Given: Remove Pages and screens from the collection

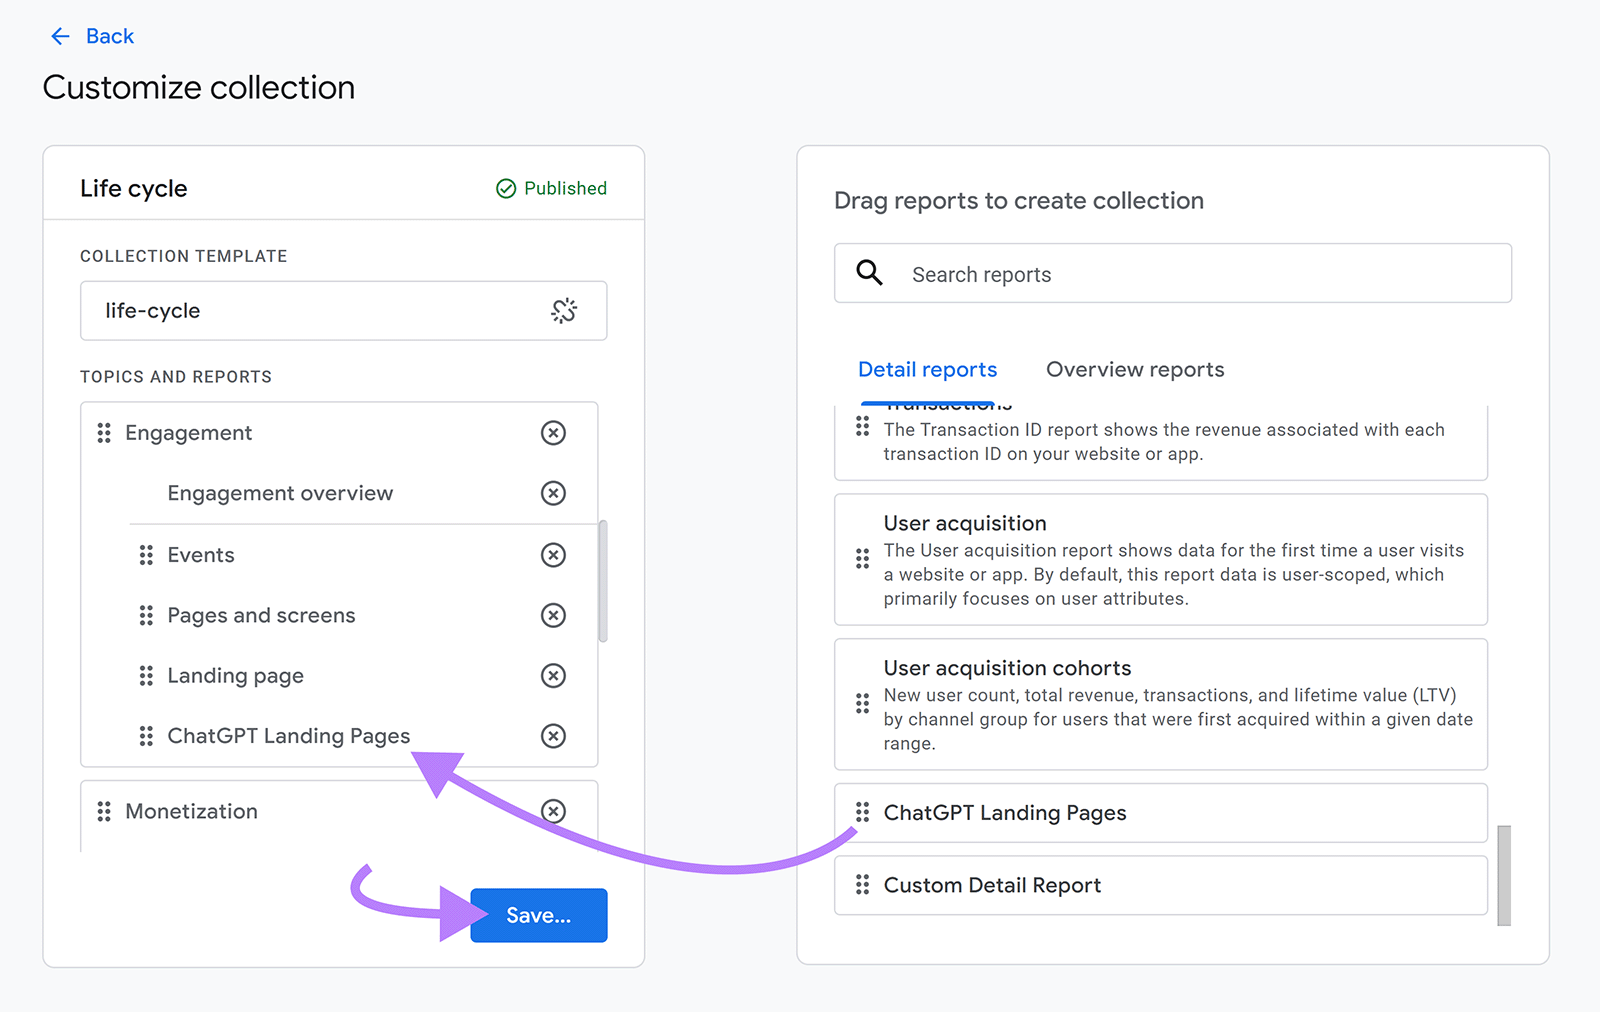Looking at the screenshot, I should coord(553,615).
